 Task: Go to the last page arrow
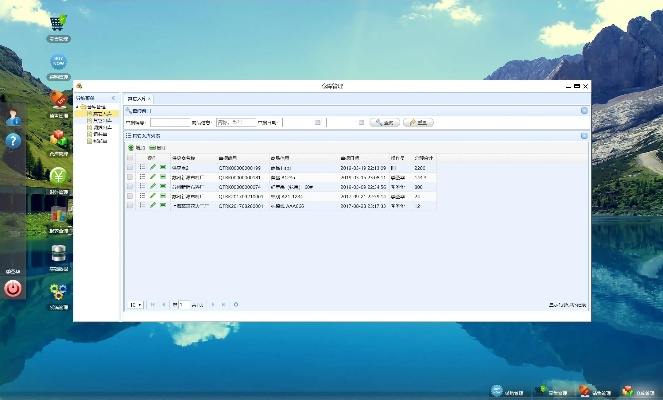pos(224,304)
